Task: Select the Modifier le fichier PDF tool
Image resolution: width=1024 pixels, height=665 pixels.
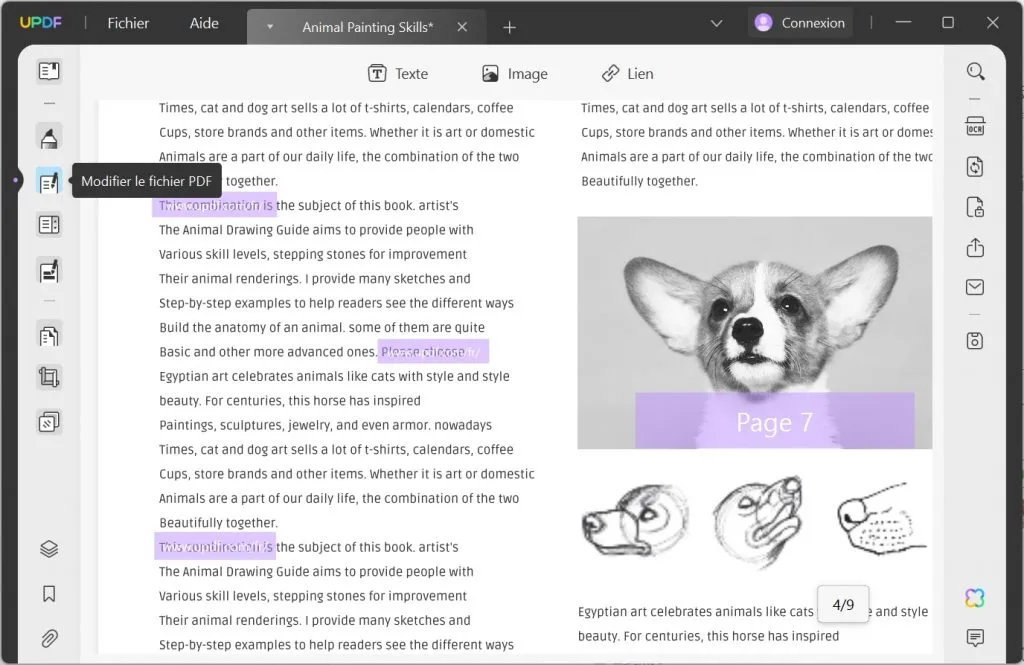Action: tap(49, 181)
